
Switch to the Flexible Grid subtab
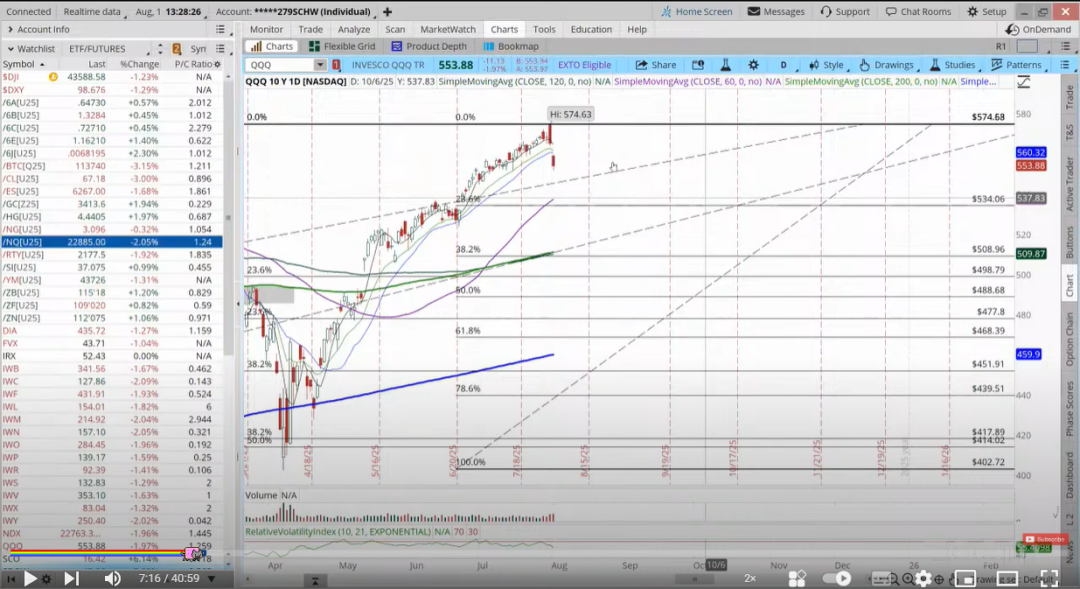pyautogui.click(x=342, y=46)
